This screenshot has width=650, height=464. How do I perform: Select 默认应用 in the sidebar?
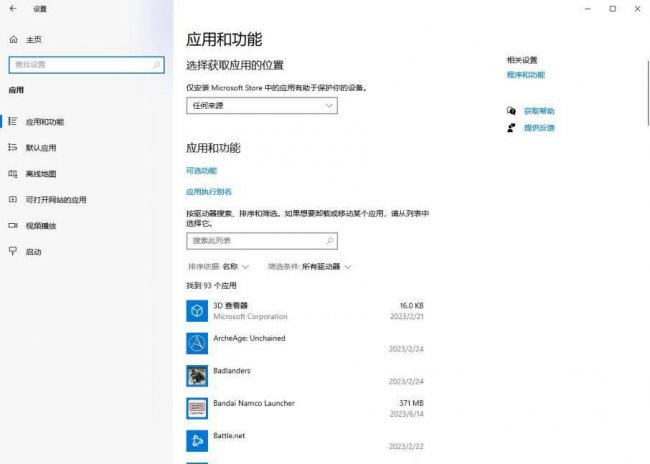(87, 148)
